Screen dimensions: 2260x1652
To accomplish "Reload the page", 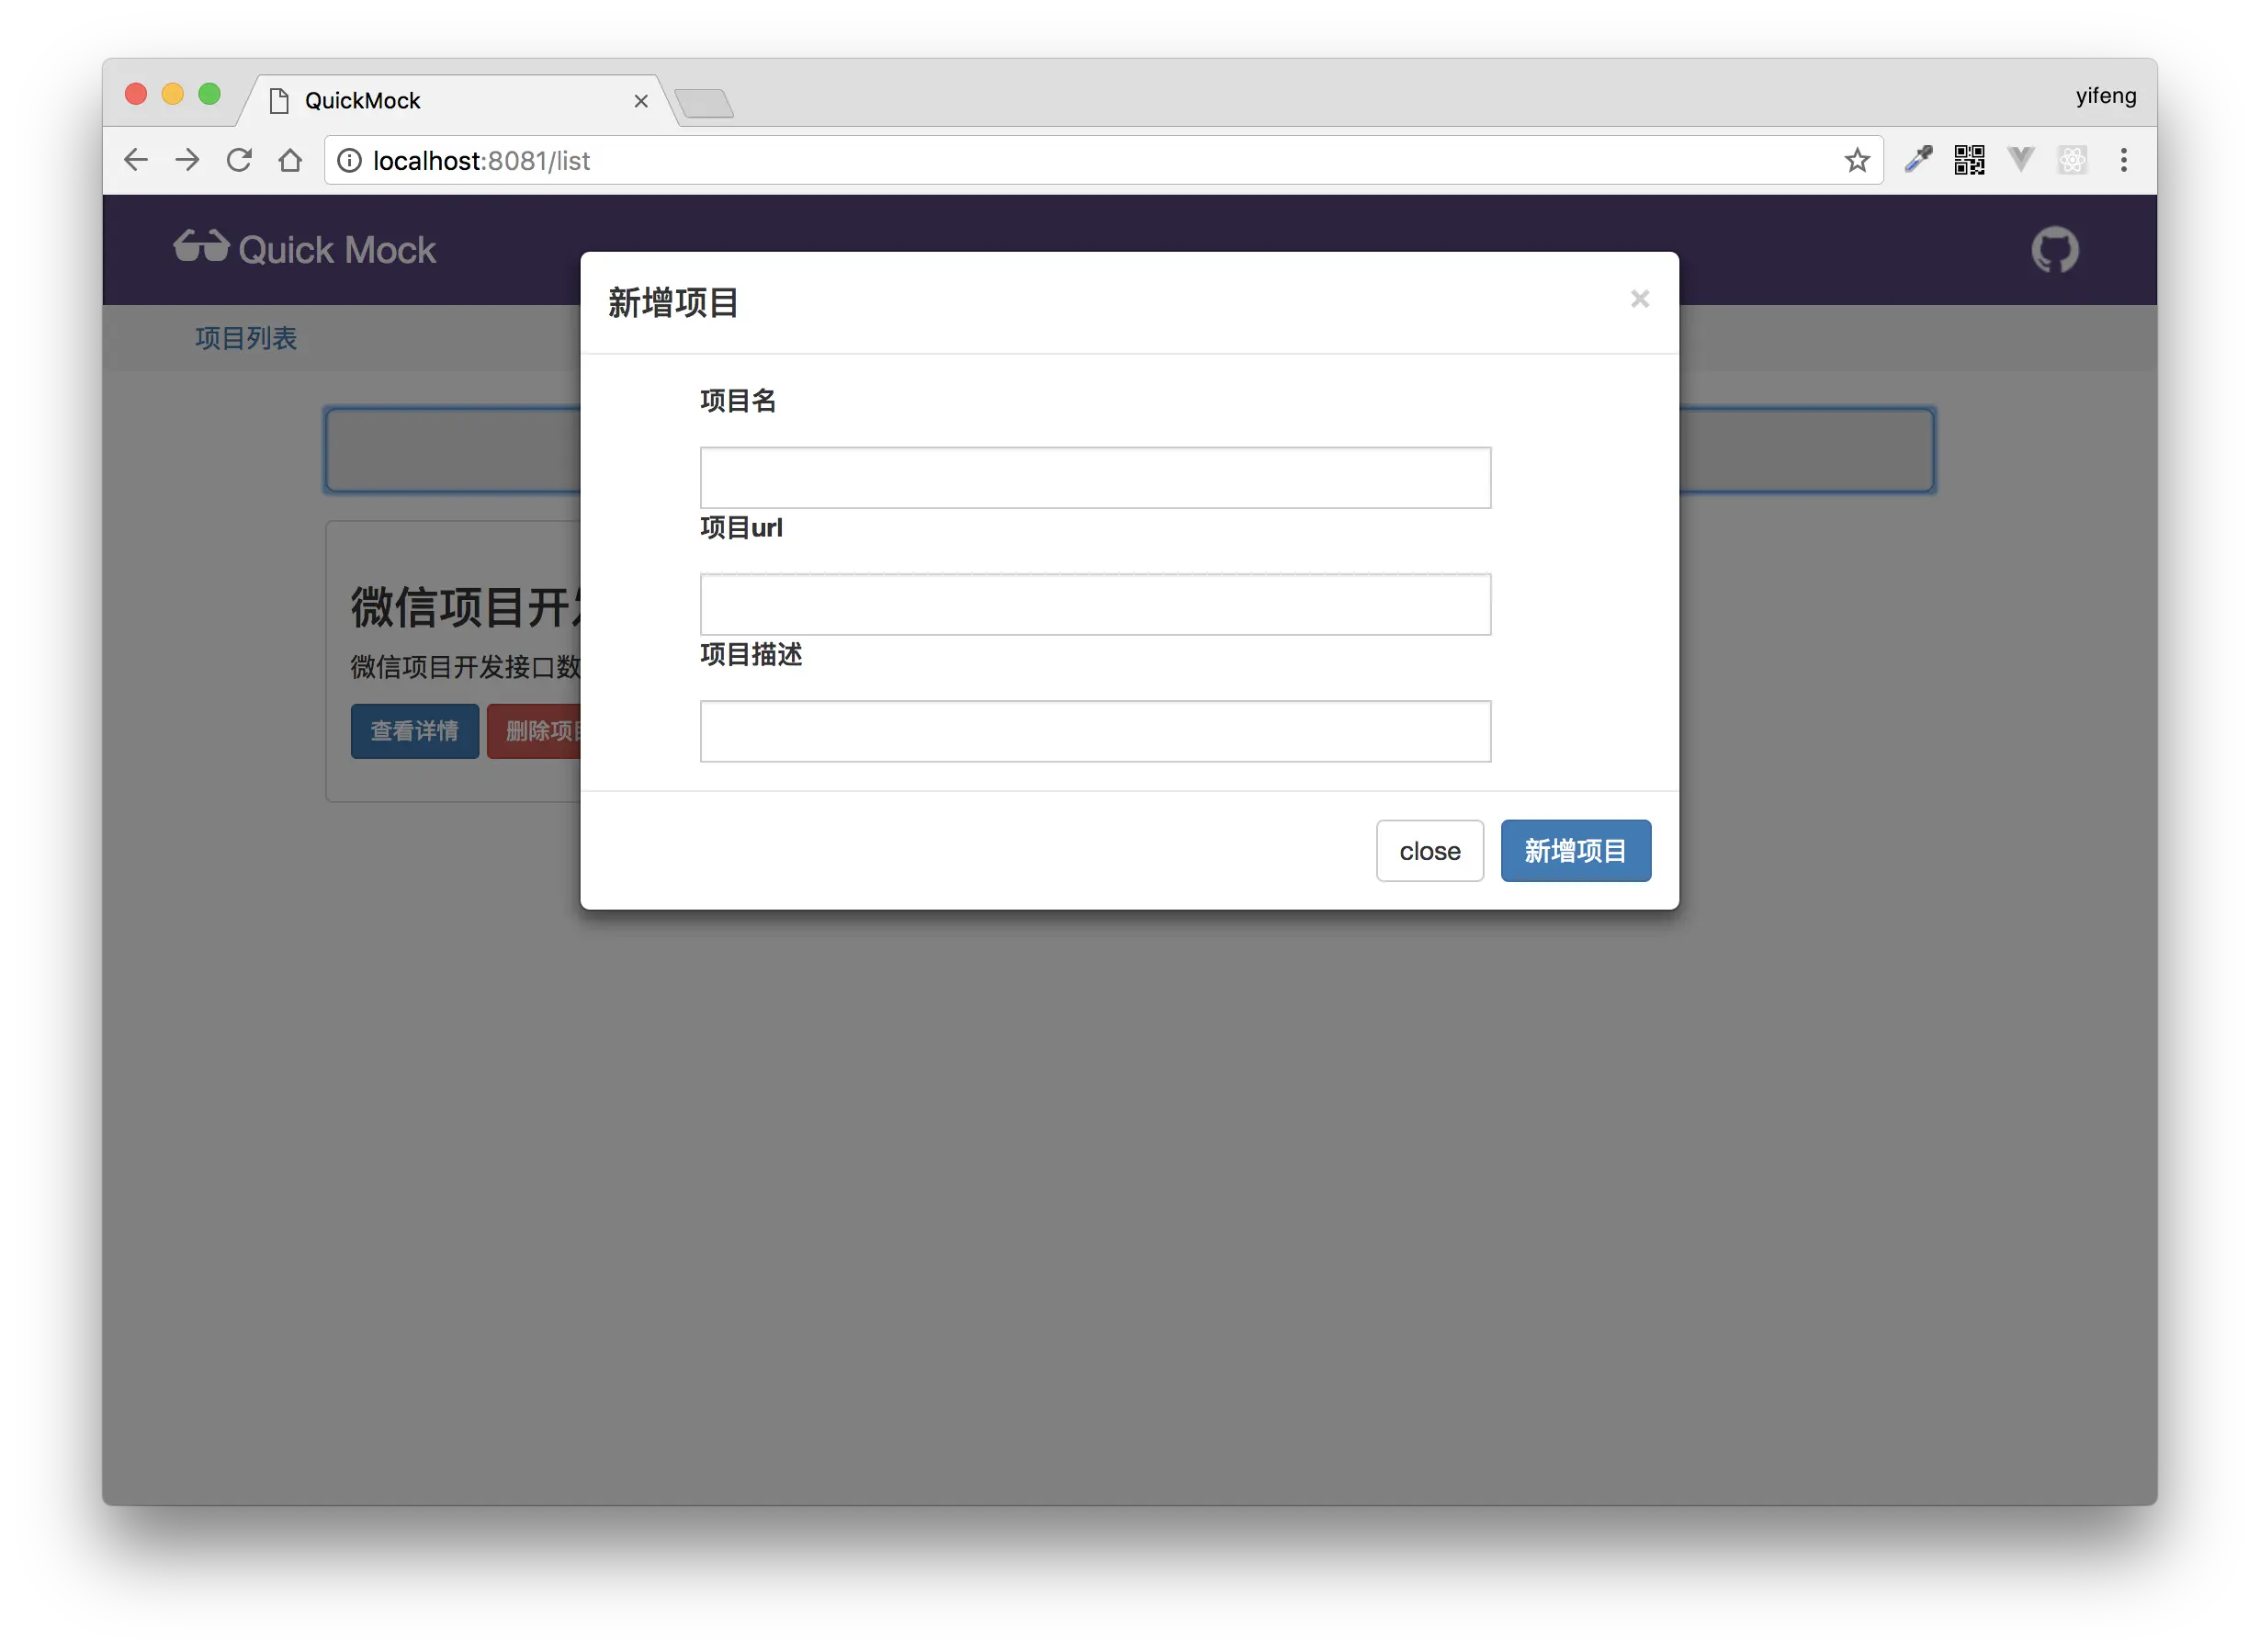I will 239,160.
